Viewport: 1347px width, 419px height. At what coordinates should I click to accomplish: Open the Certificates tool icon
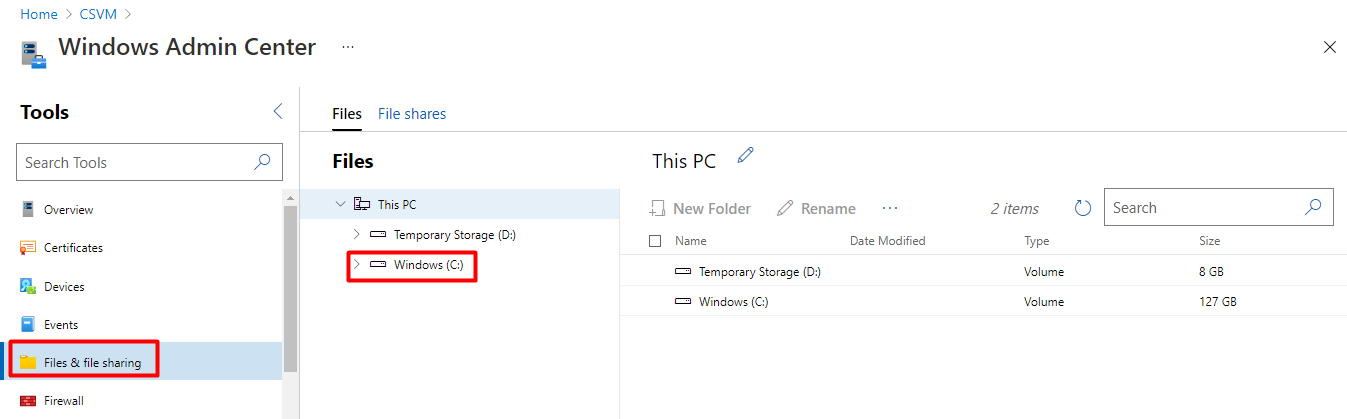[x=28, y=248]
